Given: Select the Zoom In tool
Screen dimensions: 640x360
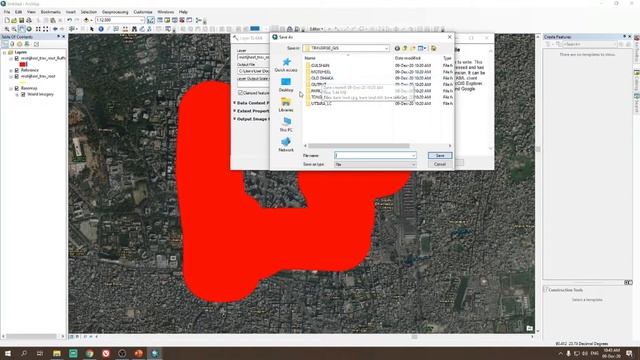Looking at the screenshot, I should coord(7,29).
